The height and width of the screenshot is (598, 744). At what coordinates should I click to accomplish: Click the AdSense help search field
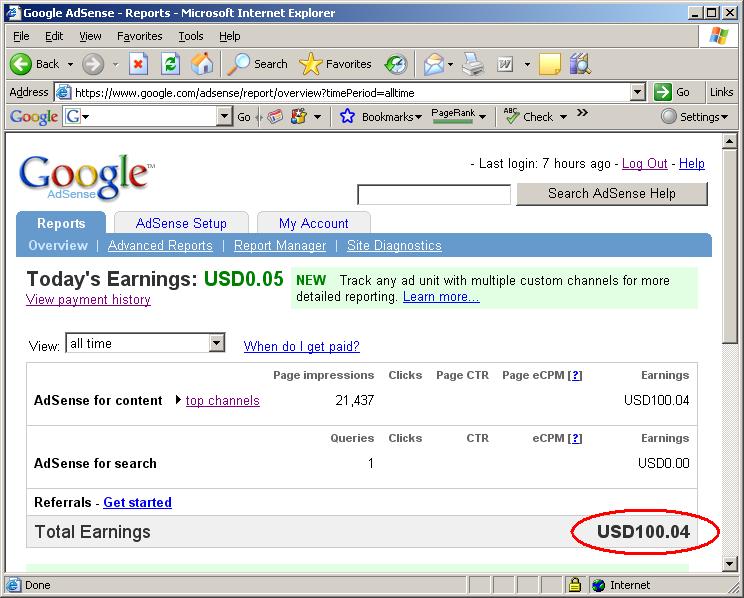pyautogui.click(x=434, y=195)
